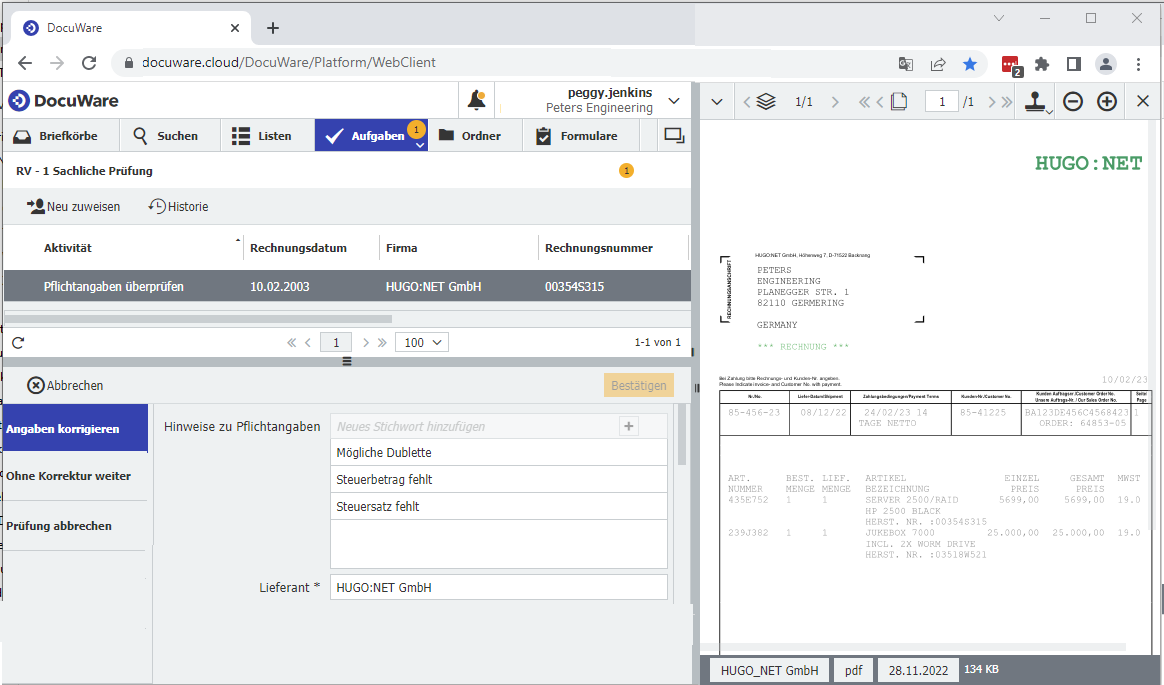The width and height of the screenshot is (1164, 685).
Task: Zoom out of the document with the minus icon
Action: tap(1072, 101)
